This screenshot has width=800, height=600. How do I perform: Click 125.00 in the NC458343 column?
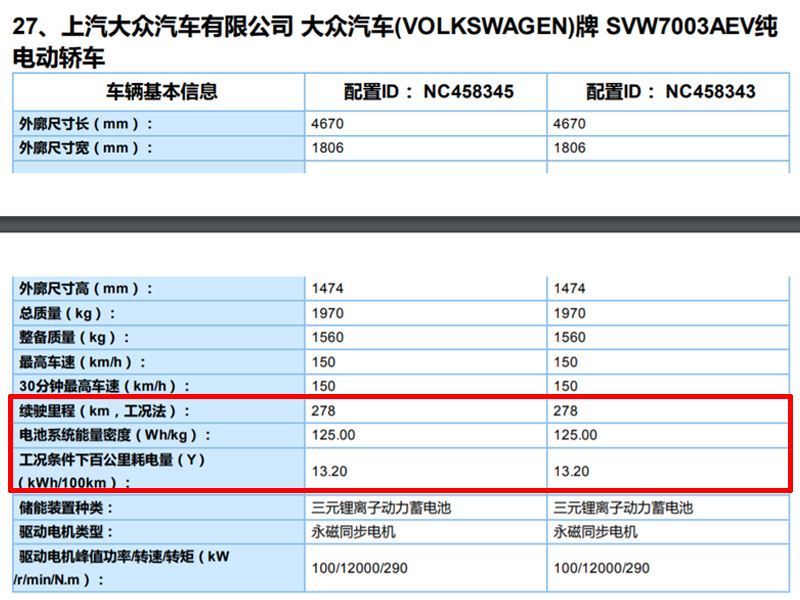click(576, 435)
